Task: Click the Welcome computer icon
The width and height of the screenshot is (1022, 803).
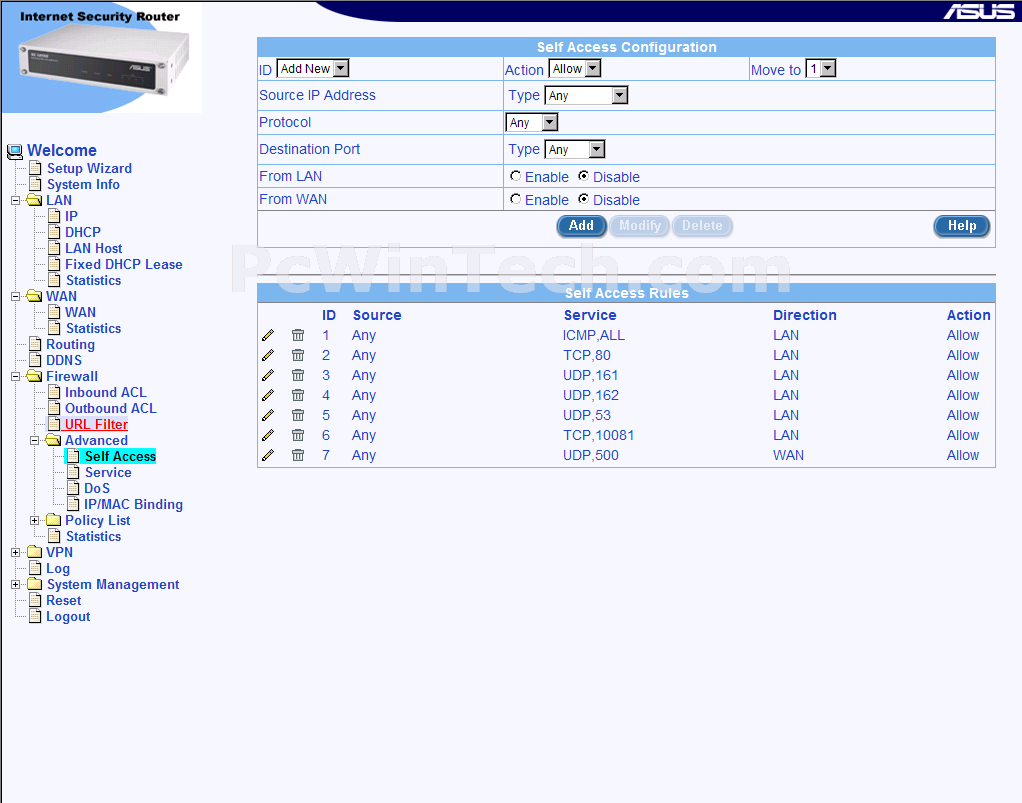Action: pyautogui.click(x=14, y=152)
